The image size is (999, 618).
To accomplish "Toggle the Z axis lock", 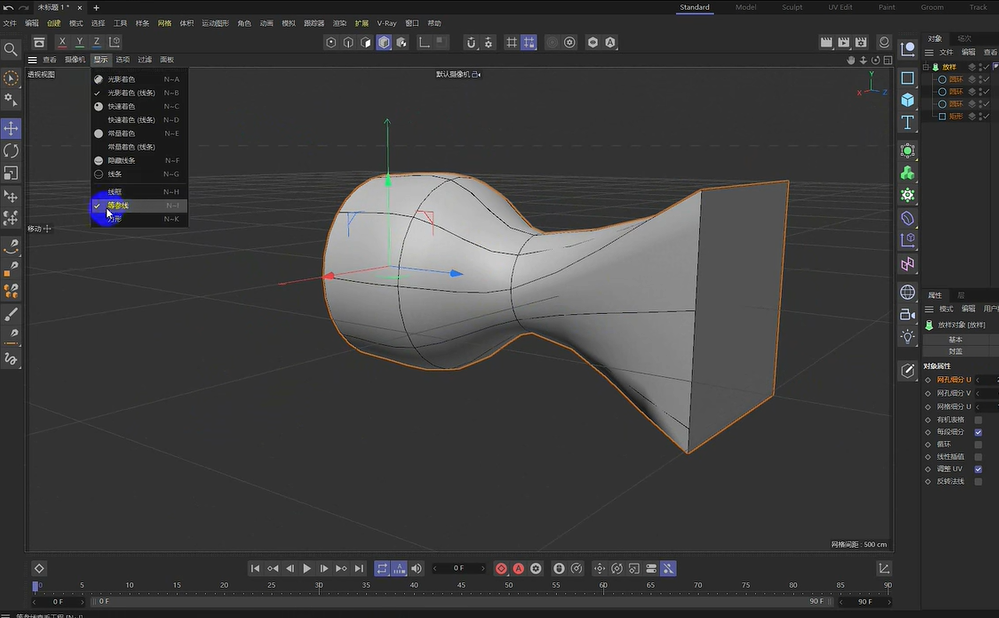I will click(x=96, y=42).
